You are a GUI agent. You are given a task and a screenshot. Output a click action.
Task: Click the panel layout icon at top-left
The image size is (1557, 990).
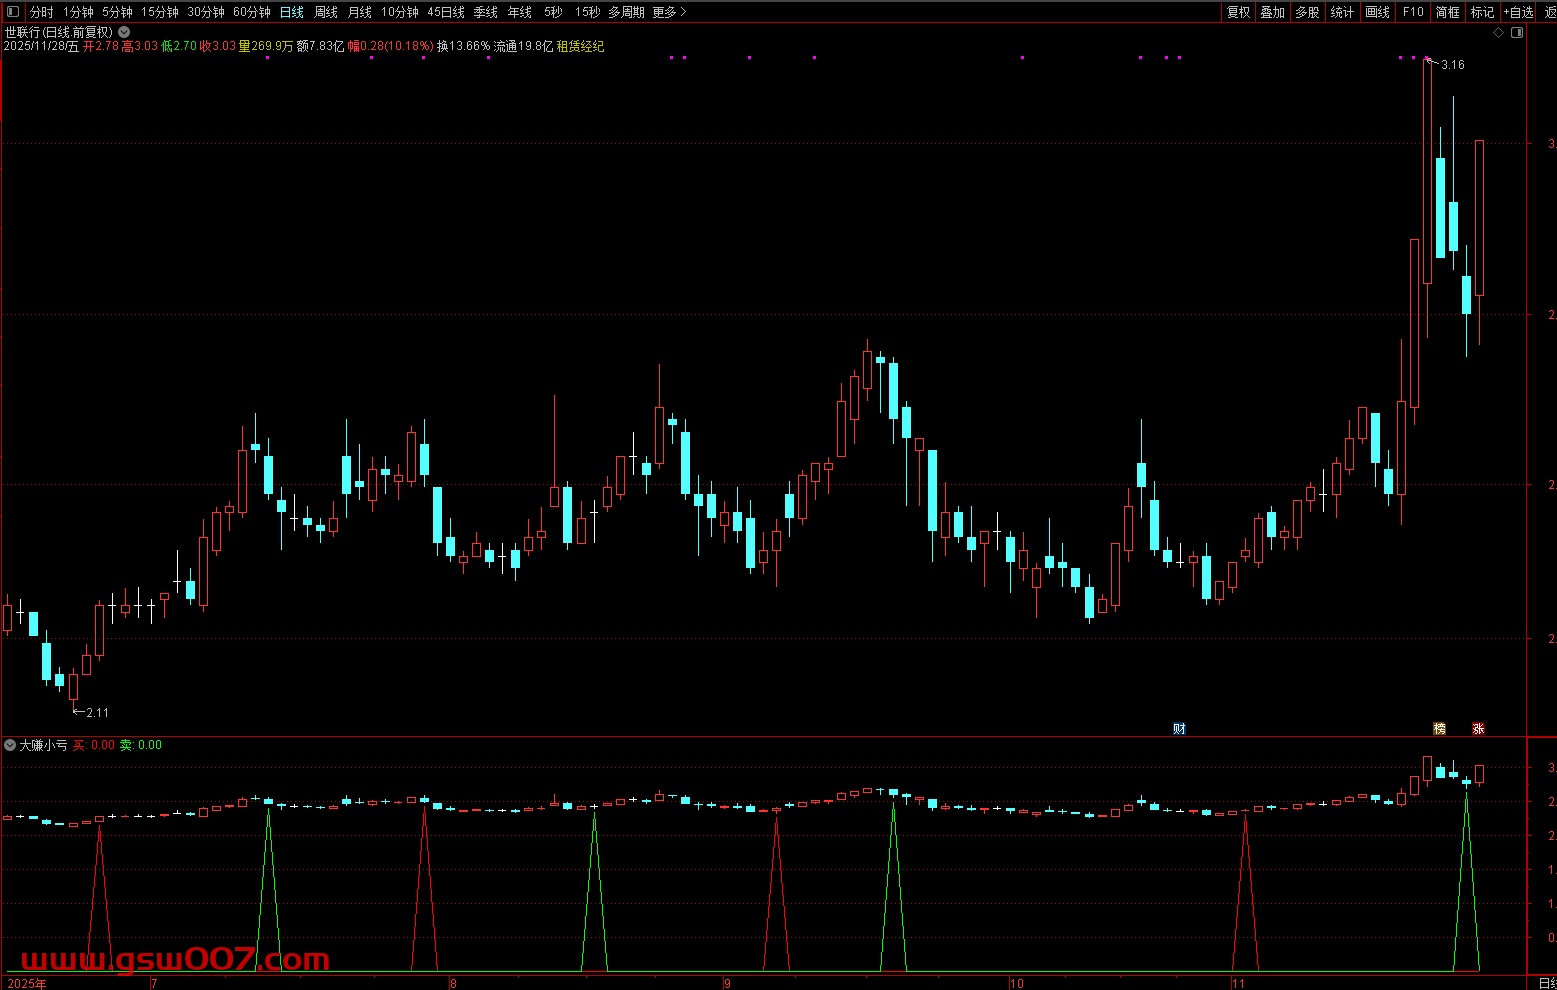pos(13,12)
